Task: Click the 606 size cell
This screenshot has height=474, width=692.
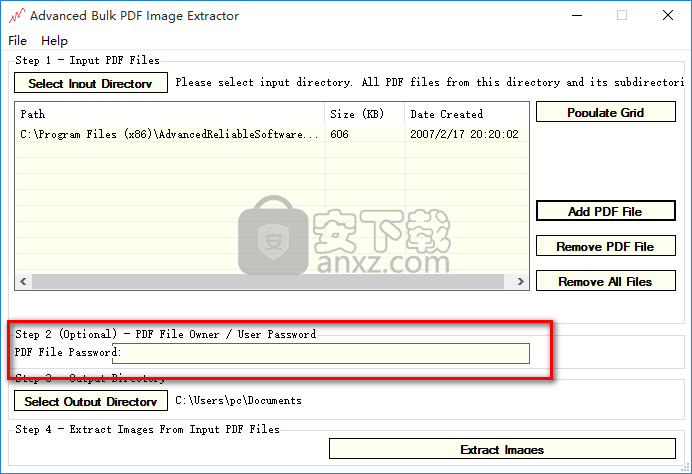Action: pos(365,134)
